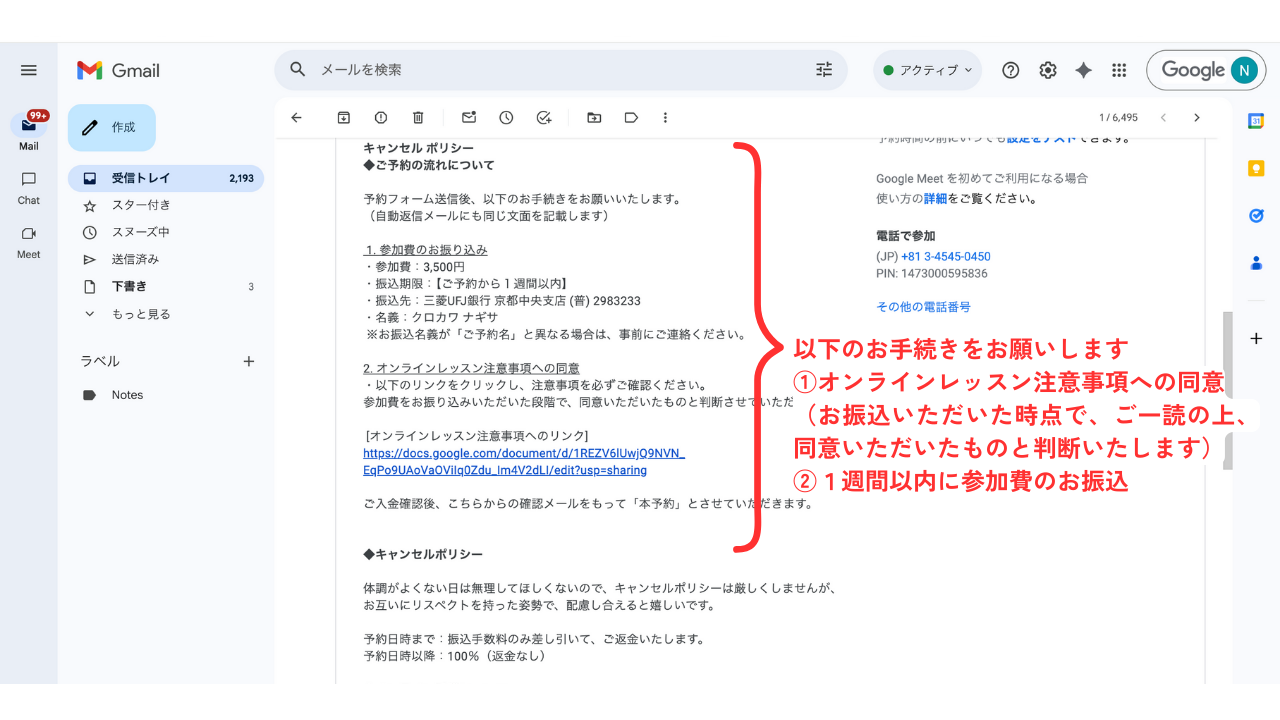Screen dimensions: 1280x720
Task: Report this email as spam
Action: click(381, 118)
